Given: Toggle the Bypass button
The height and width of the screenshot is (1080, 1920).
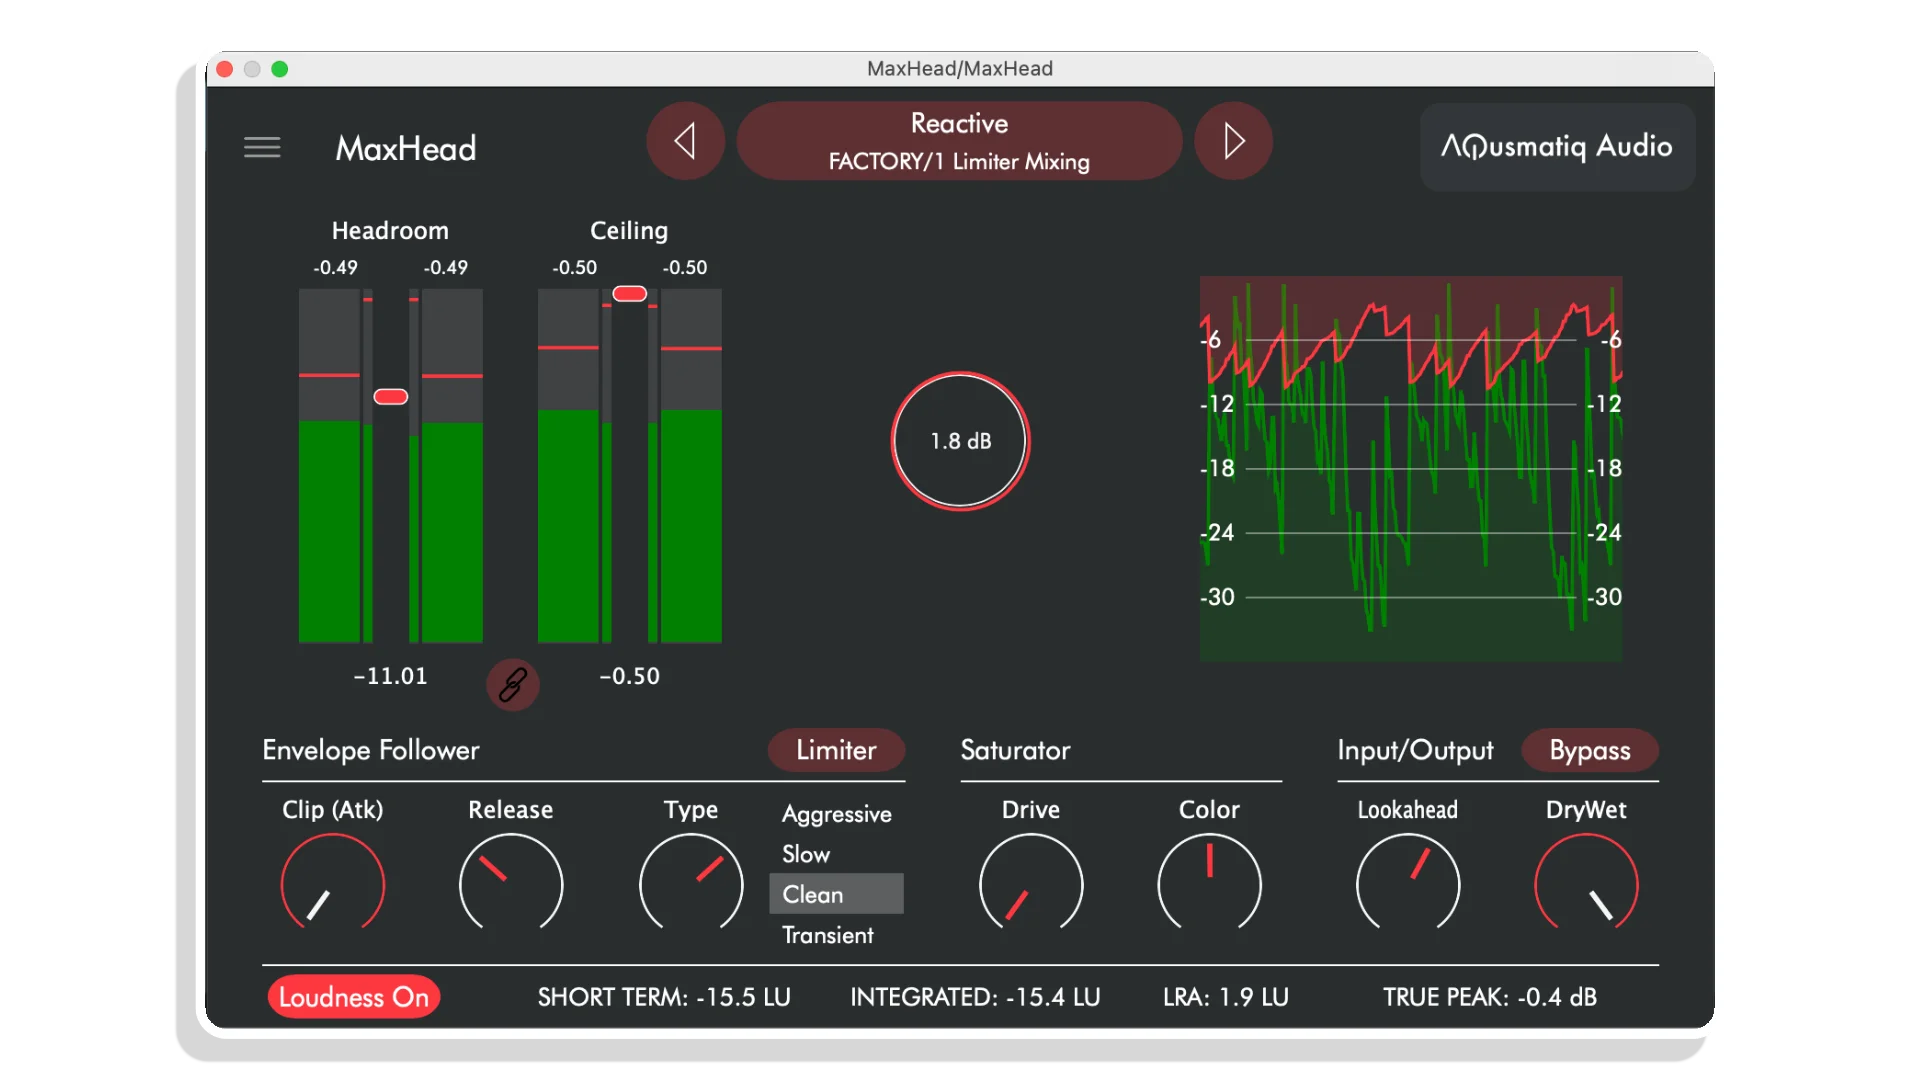Looking at the screenshot, I should coord(1590,750).
